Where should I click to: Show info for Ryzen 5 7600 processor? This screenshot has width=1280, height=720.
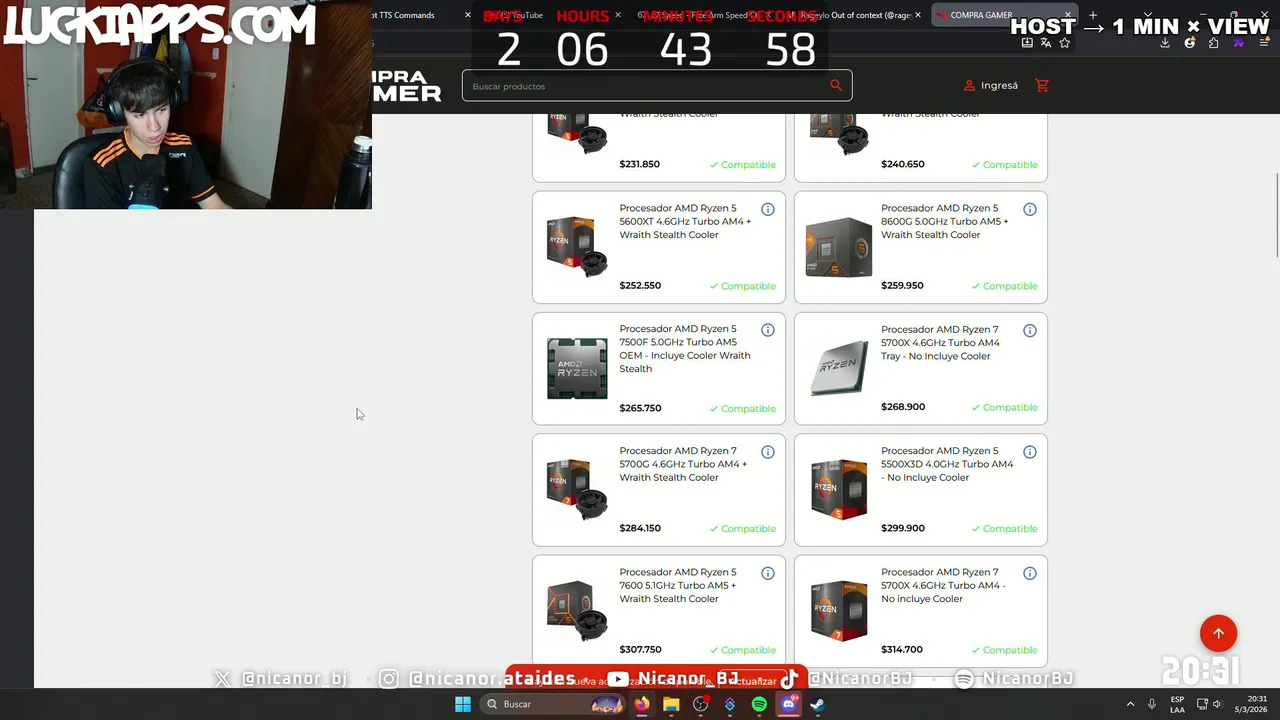768,573
